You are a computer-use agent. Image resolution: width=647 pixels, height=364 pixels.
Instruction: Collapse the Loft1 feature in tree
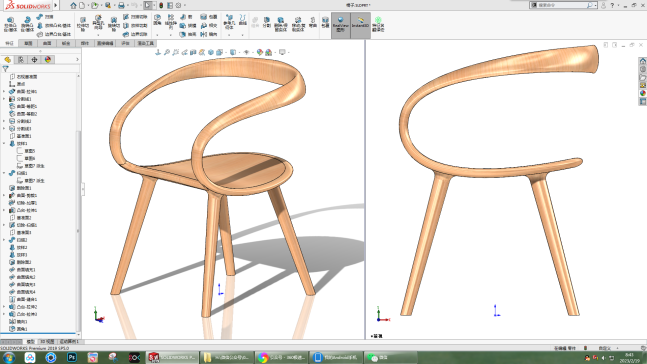[4, 144]
